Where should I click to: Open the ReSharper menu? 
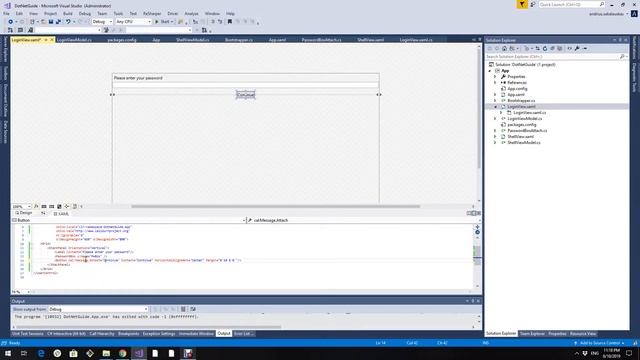click(152, 13)
